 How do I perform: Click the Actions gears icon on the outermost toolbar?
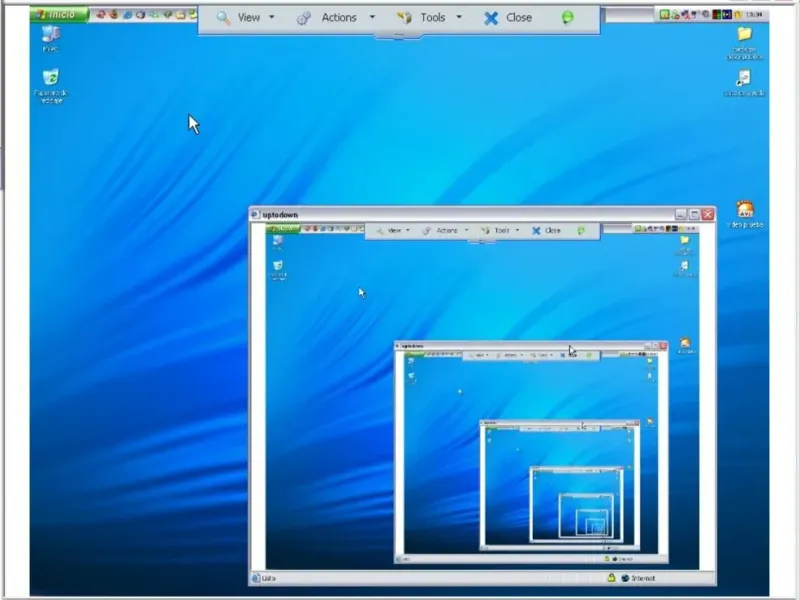tap(304, 18)
